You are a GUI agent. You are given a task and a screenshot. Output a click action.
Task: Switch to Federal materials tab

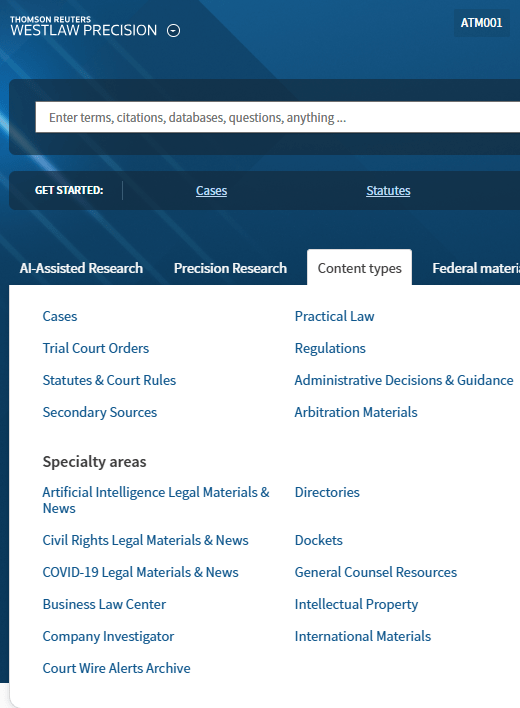476,268
